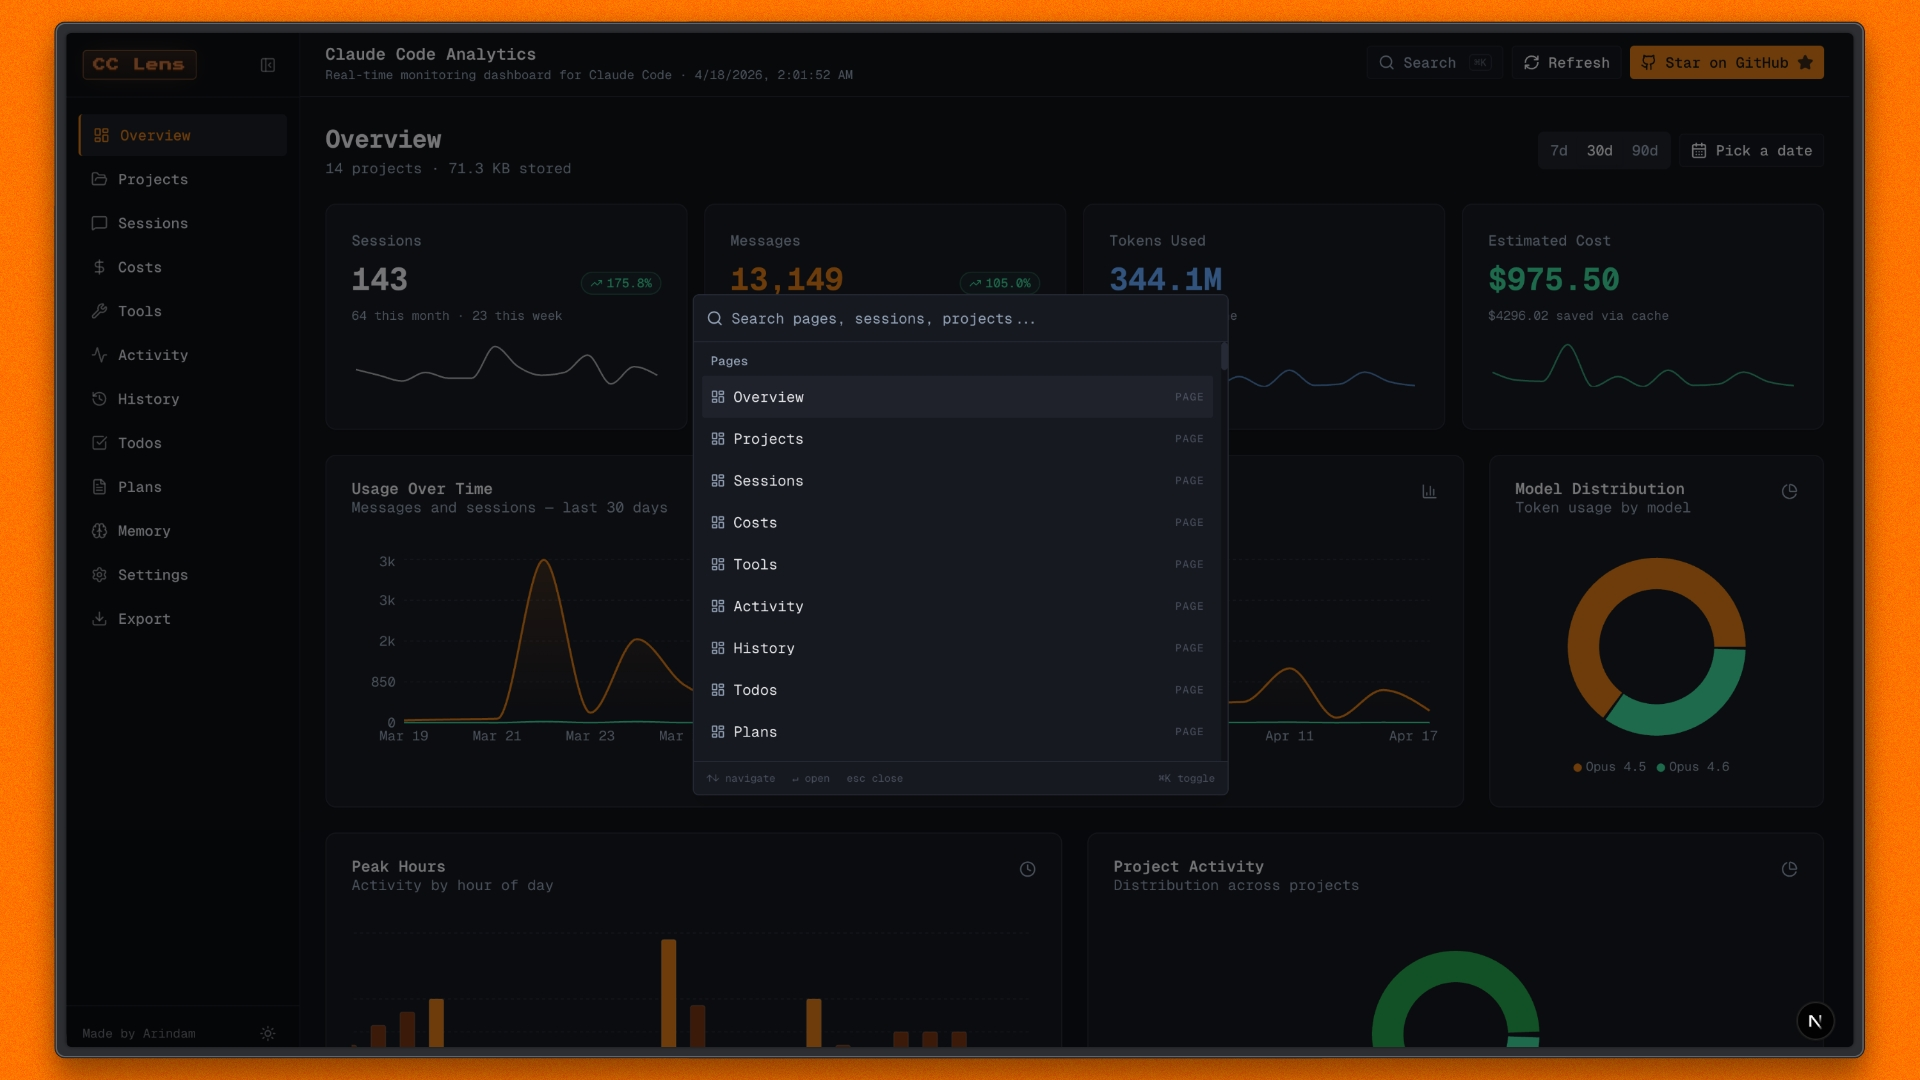Screen dimensions: 1920x1080
Task: Click the pie chart icon on Model Distribution
Action: (x=1790, y=491)
